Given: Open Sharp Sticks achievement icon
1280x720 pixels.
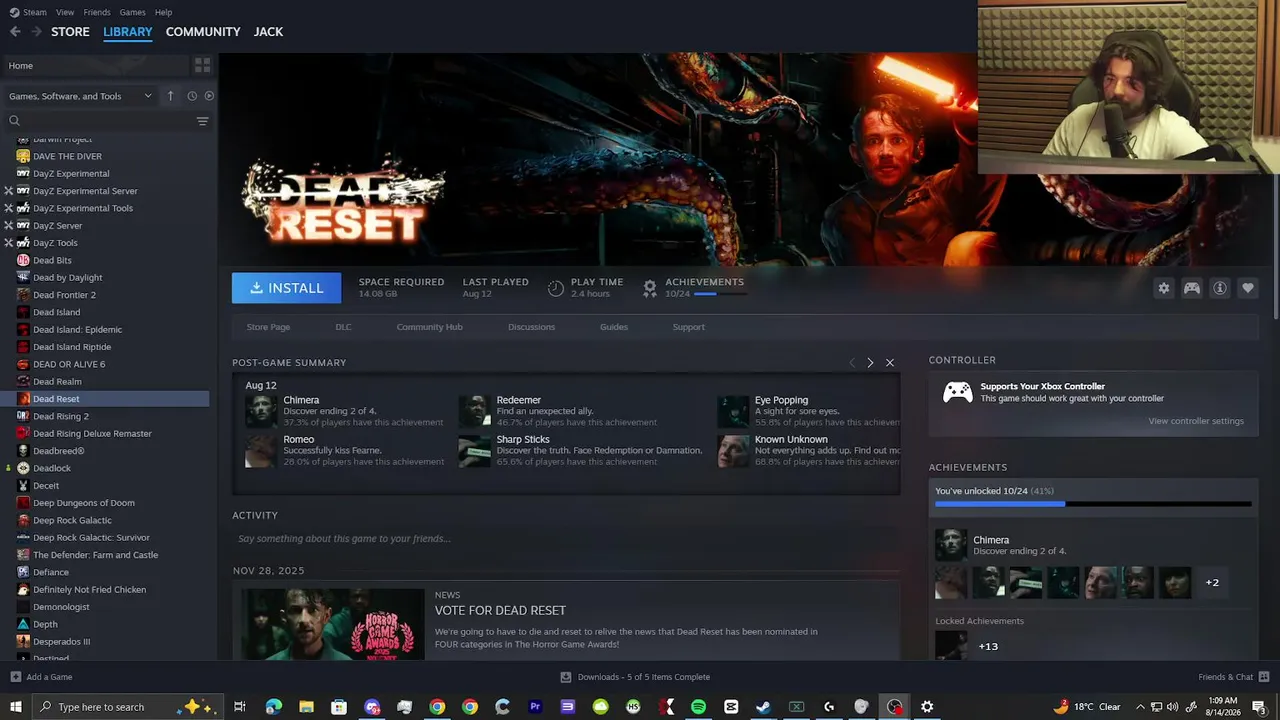Looking at the screenshot, I should coord(475,450).
